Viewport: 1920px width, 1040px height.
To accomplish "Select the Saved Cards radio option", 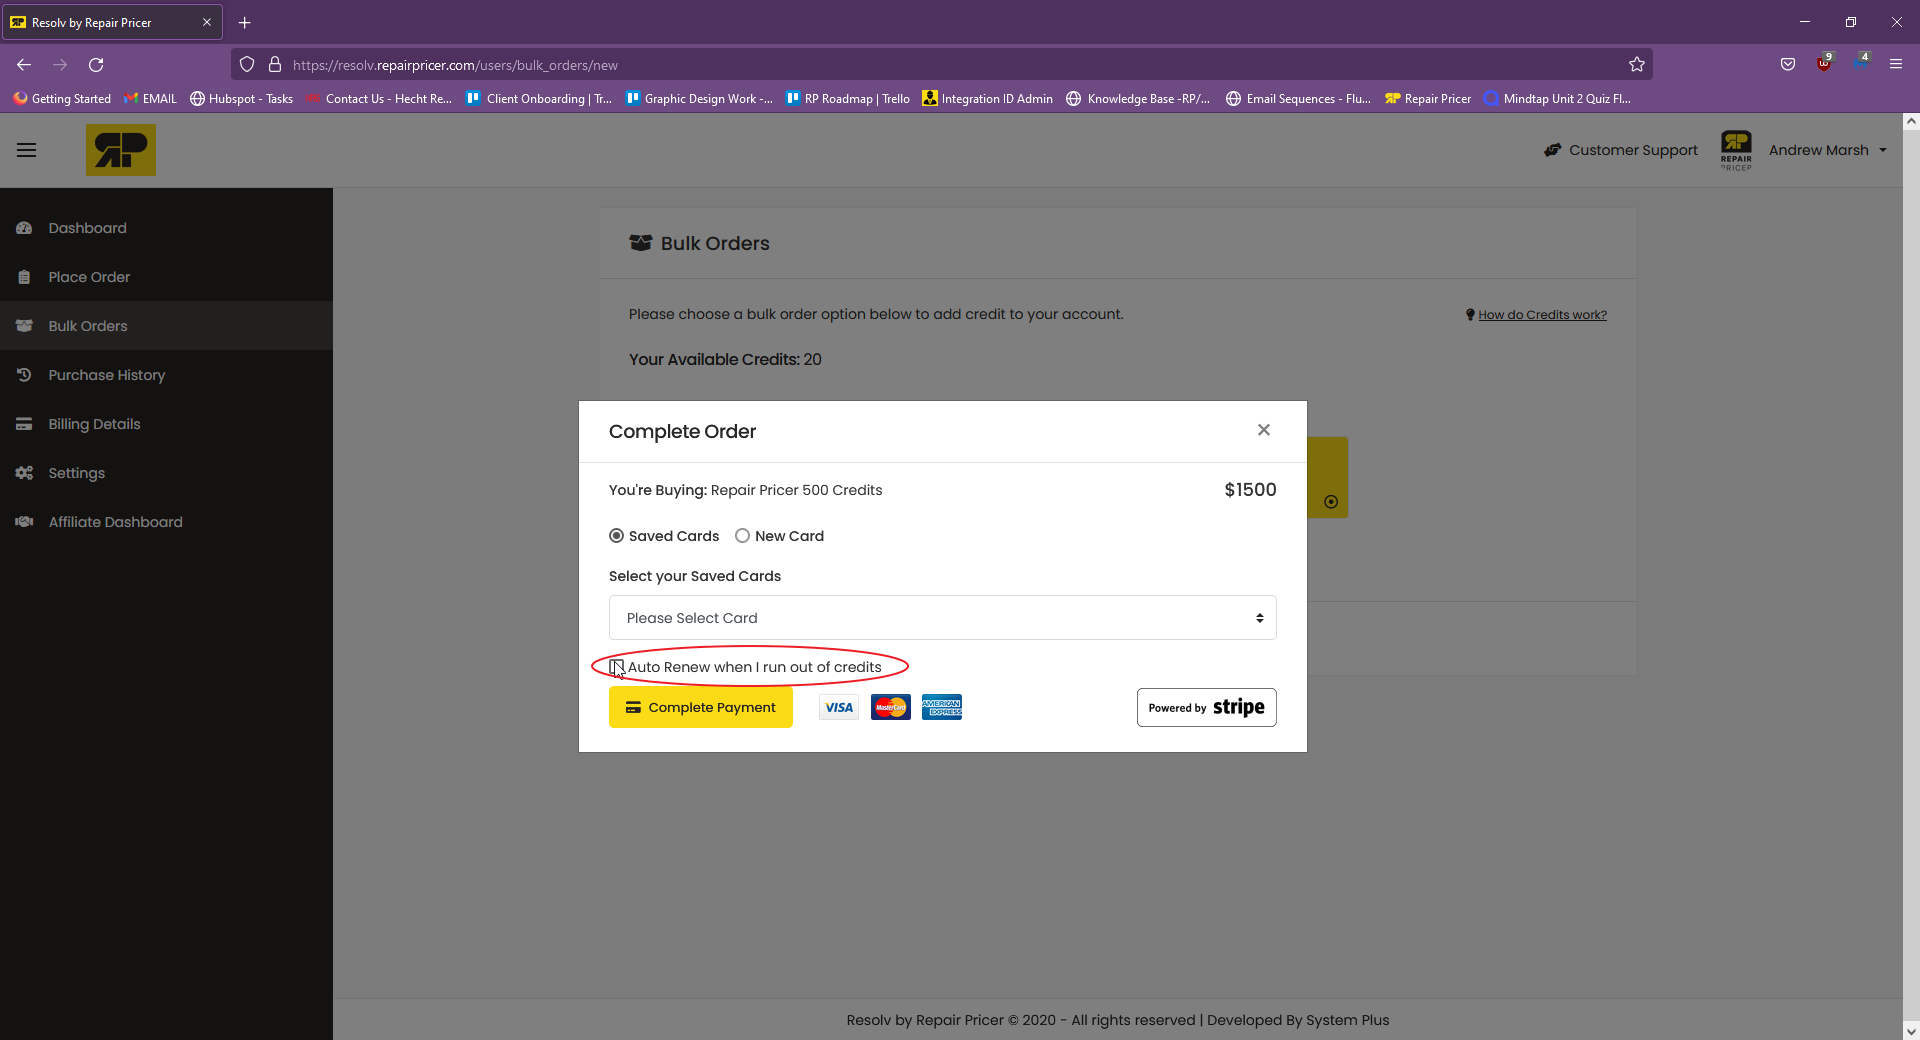I will [x=616, y=536].
